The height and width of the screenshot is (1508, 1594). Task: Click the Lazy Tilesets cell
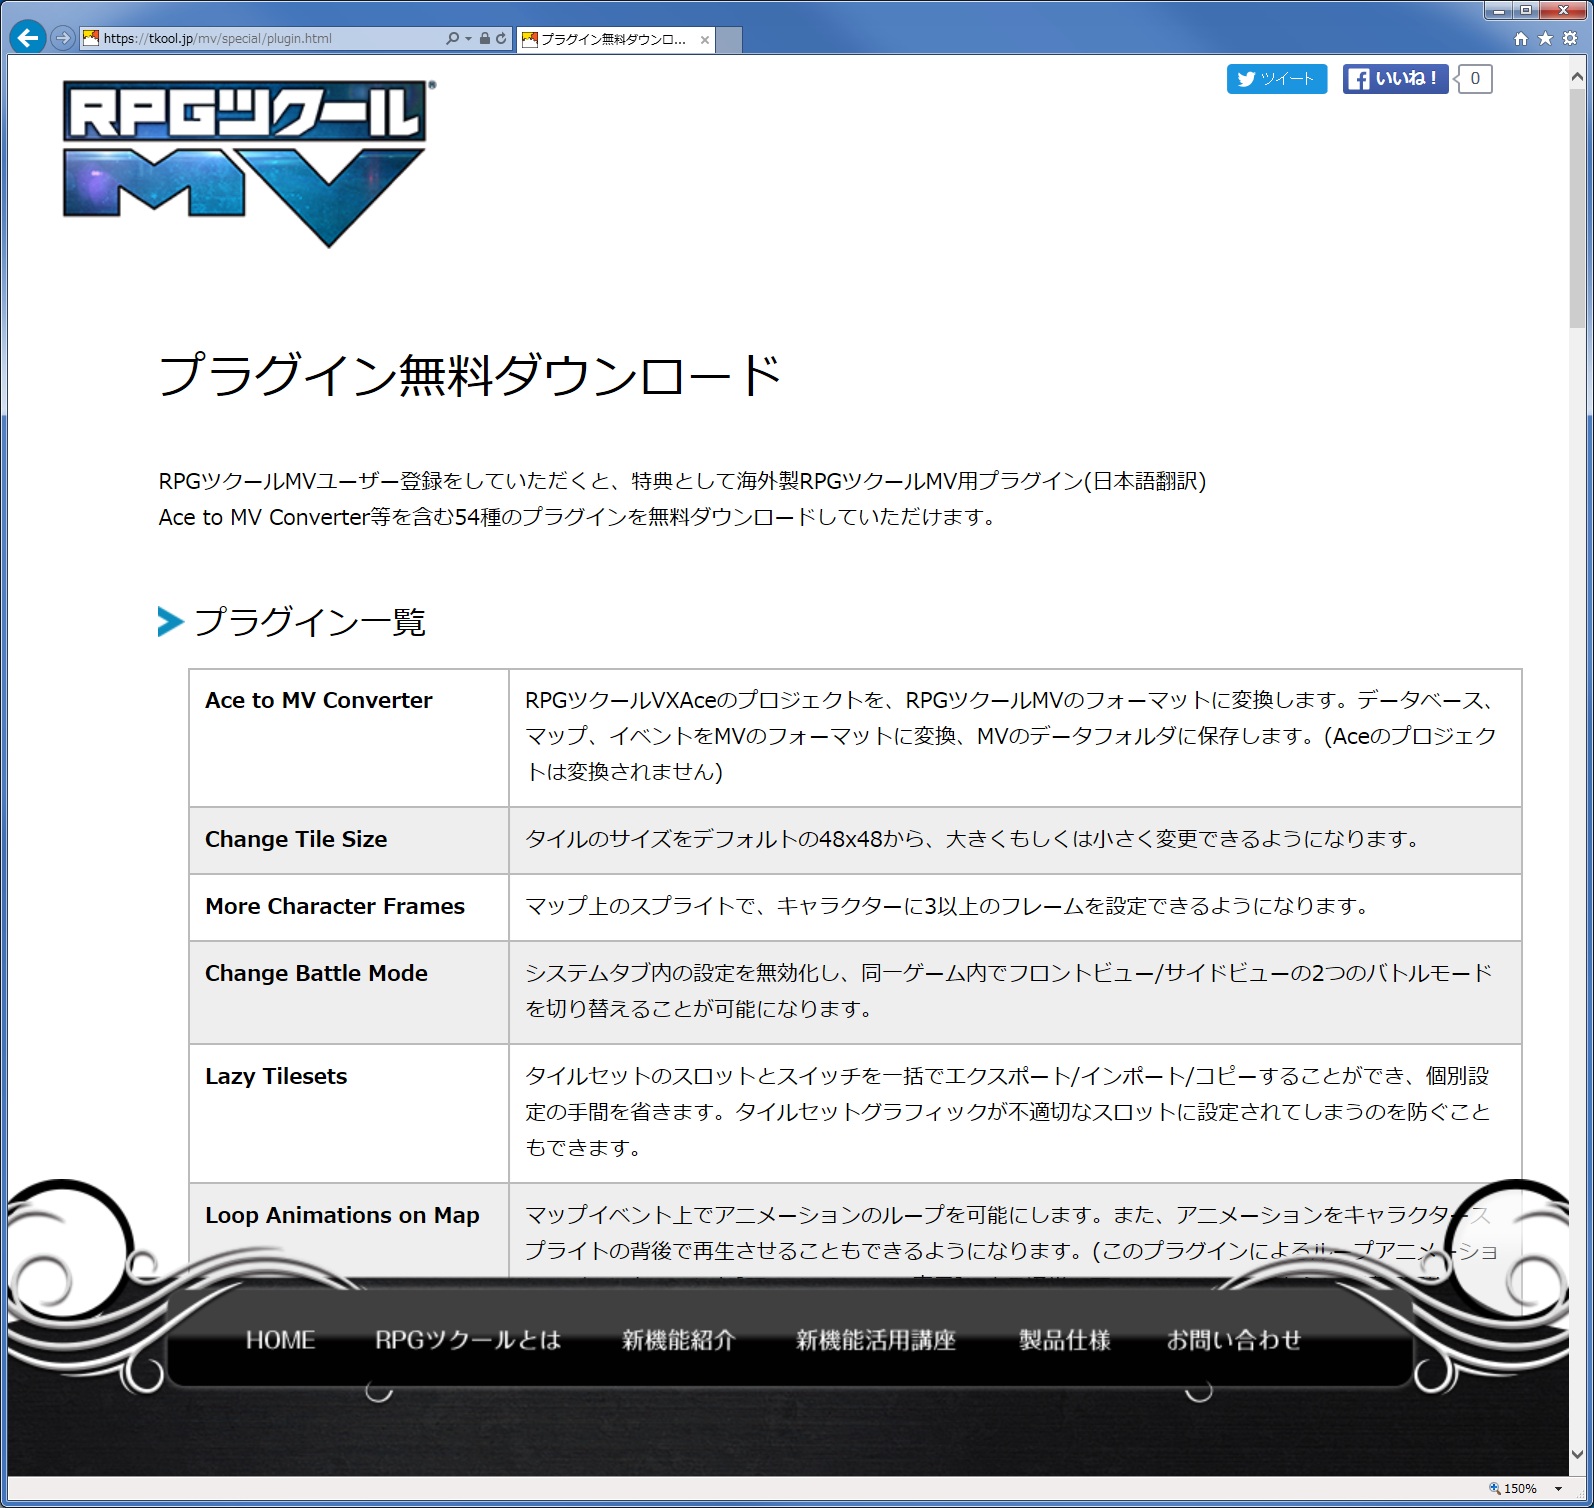click(349, 1113)
